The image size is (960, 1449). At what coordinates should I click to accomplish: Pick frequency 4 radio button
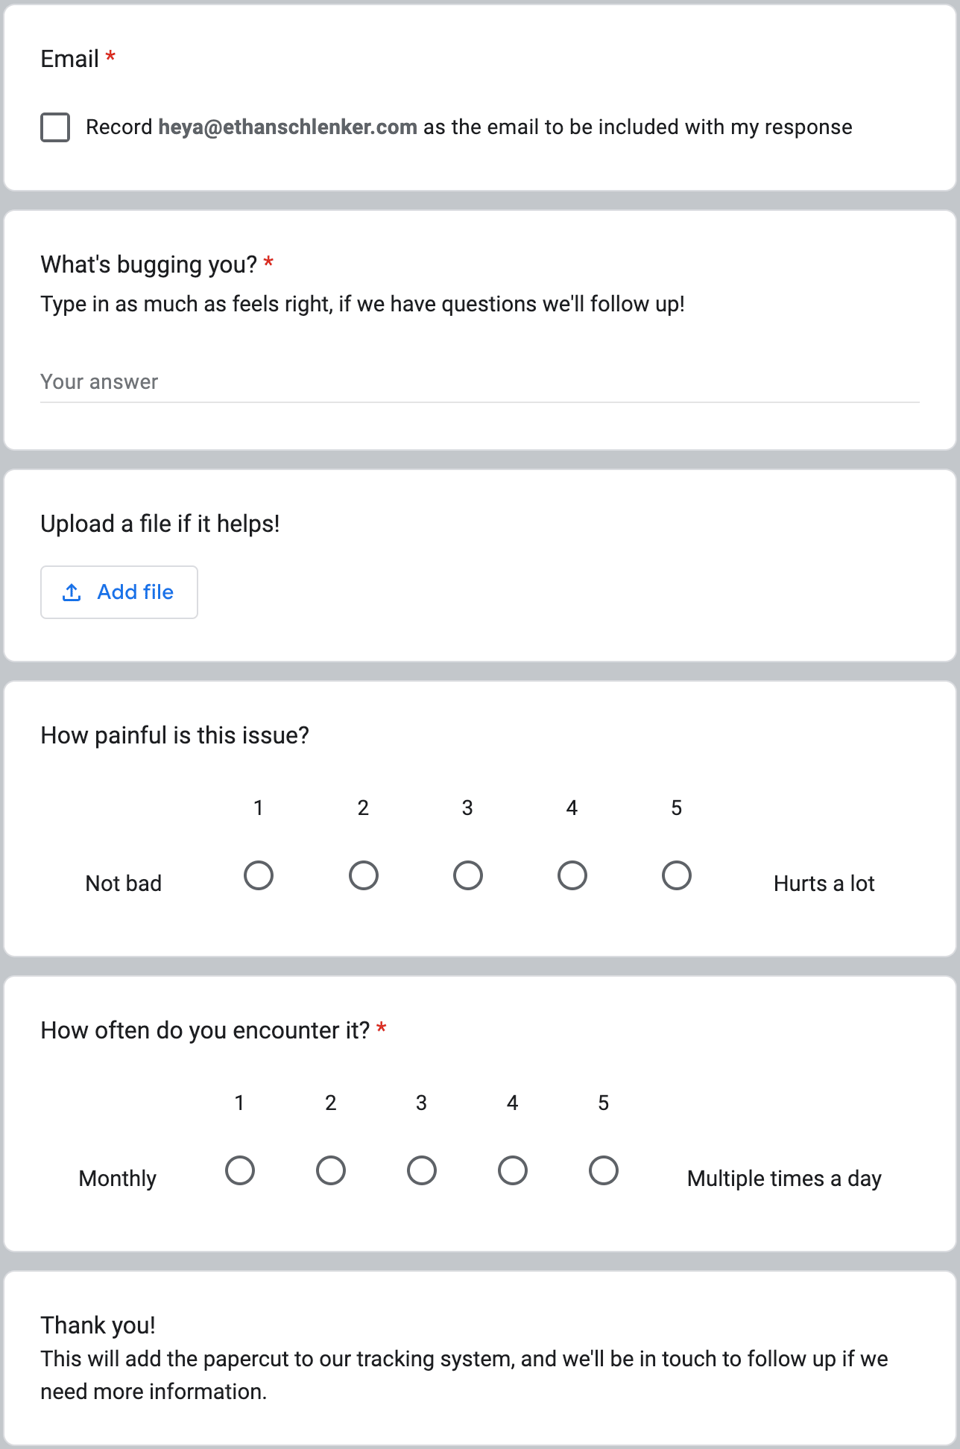pyautogui.click(x=512, y=1171)
